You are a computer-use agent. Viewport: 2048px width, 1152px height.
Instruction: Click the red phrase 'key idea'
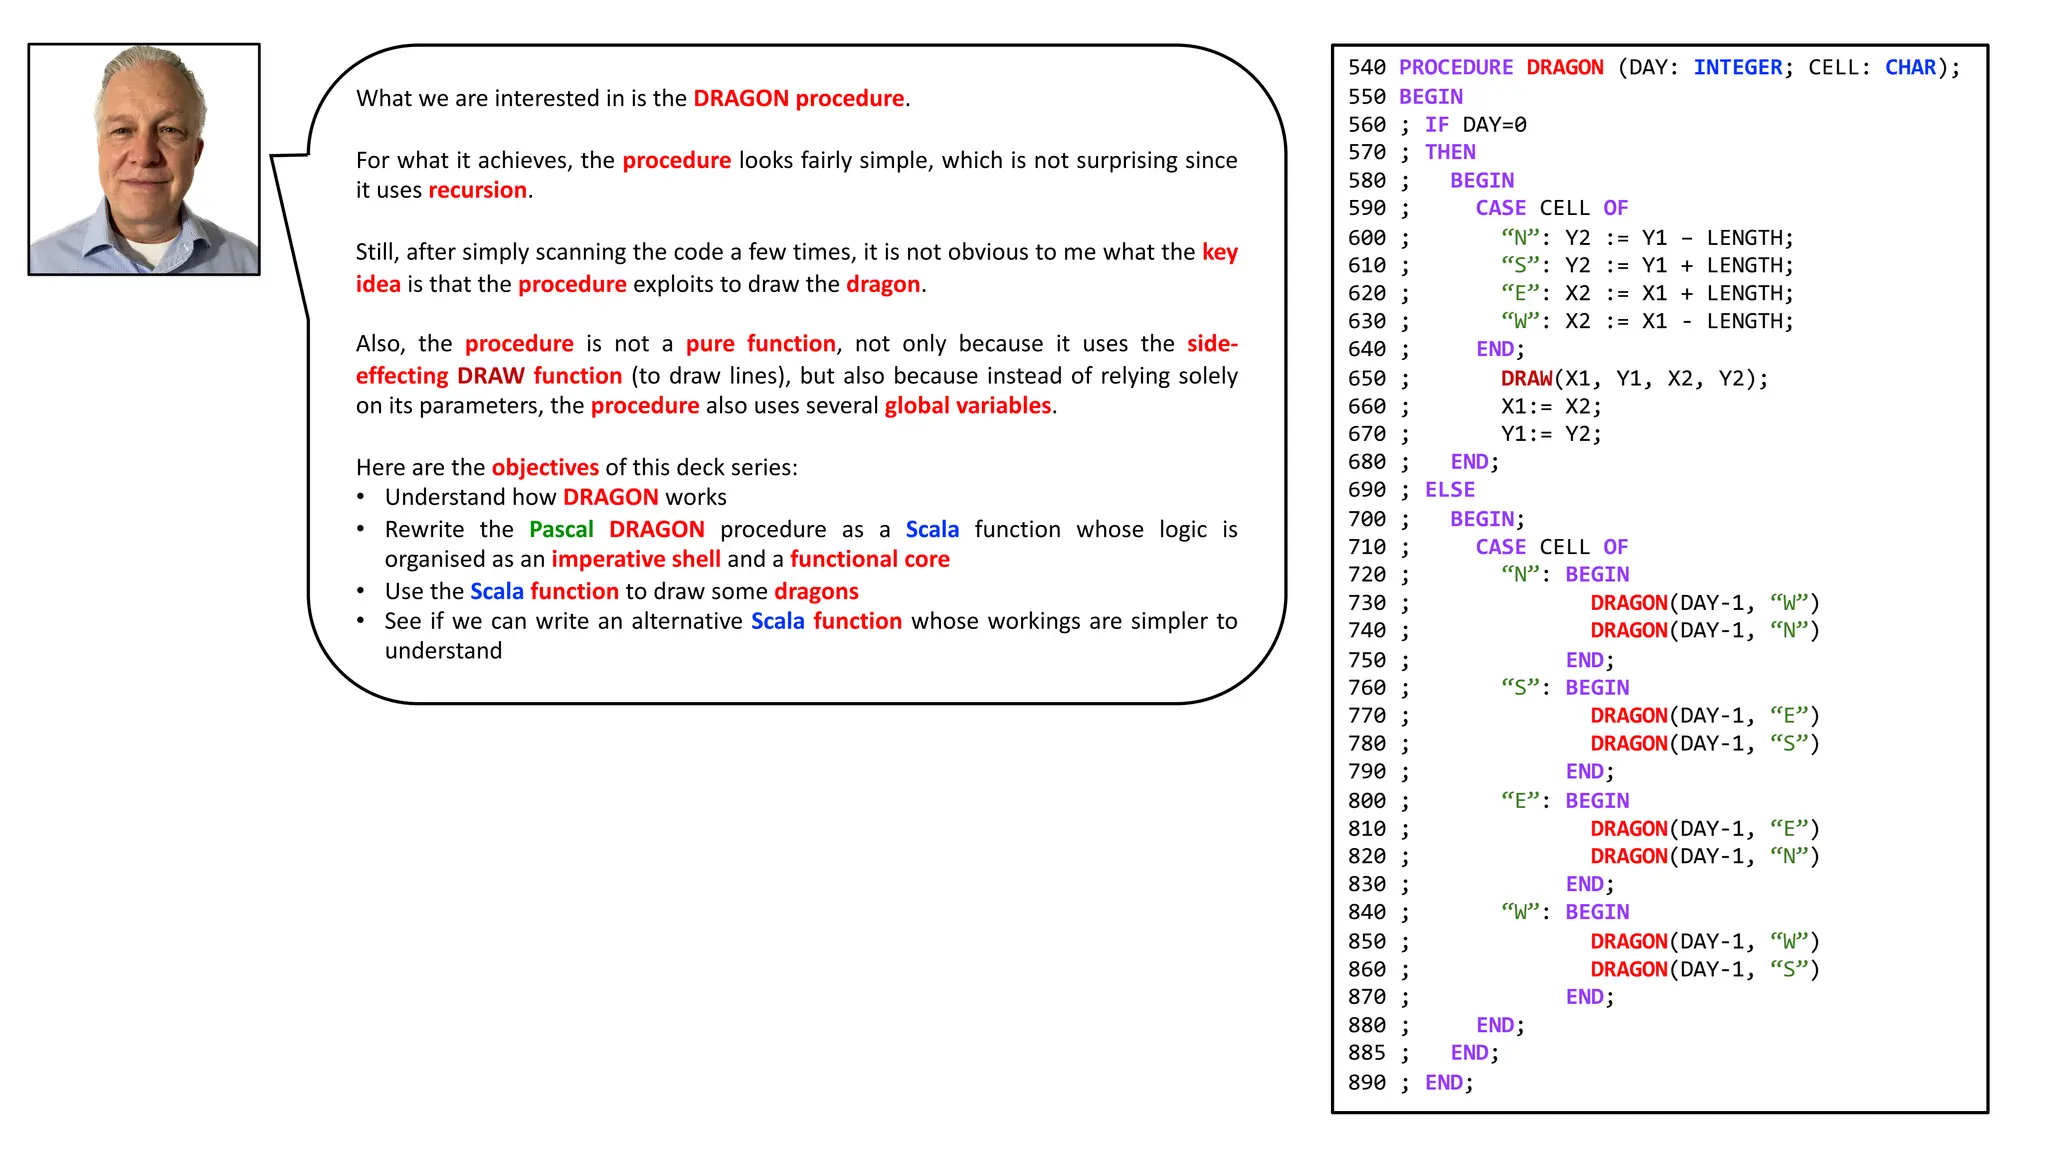(x=797, y=268)
